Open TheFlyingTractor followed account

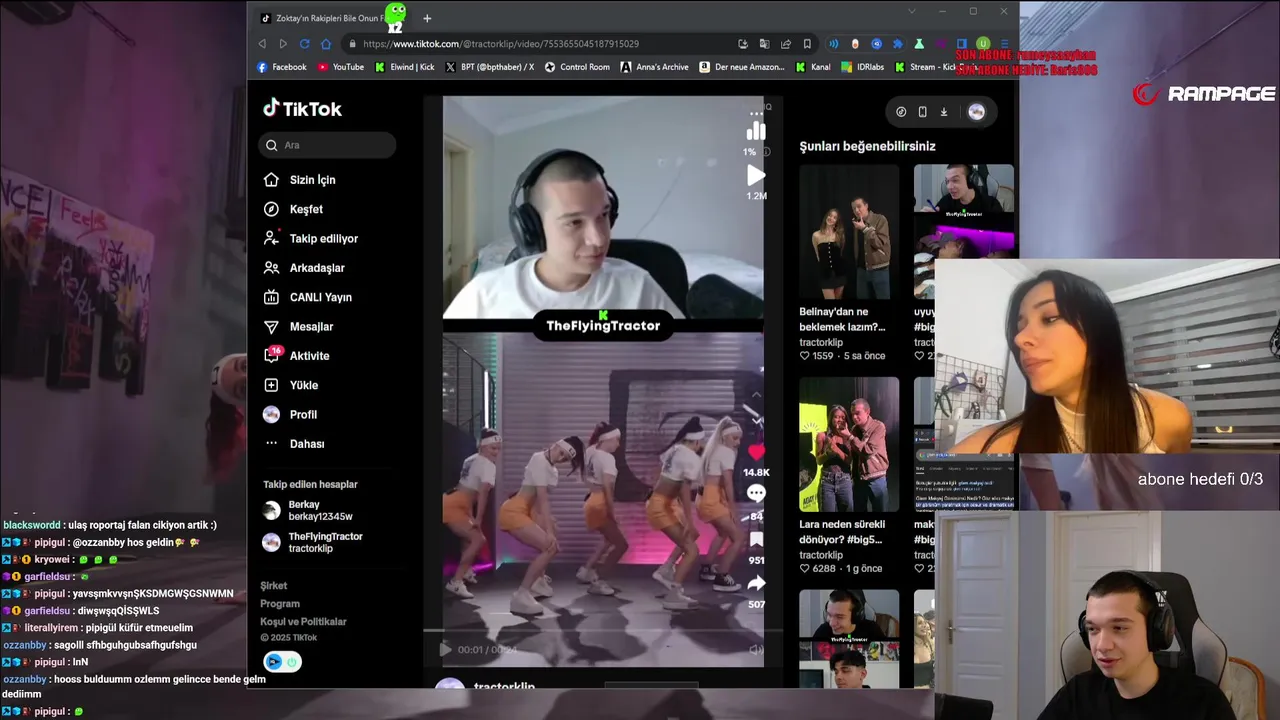(313, 542)
